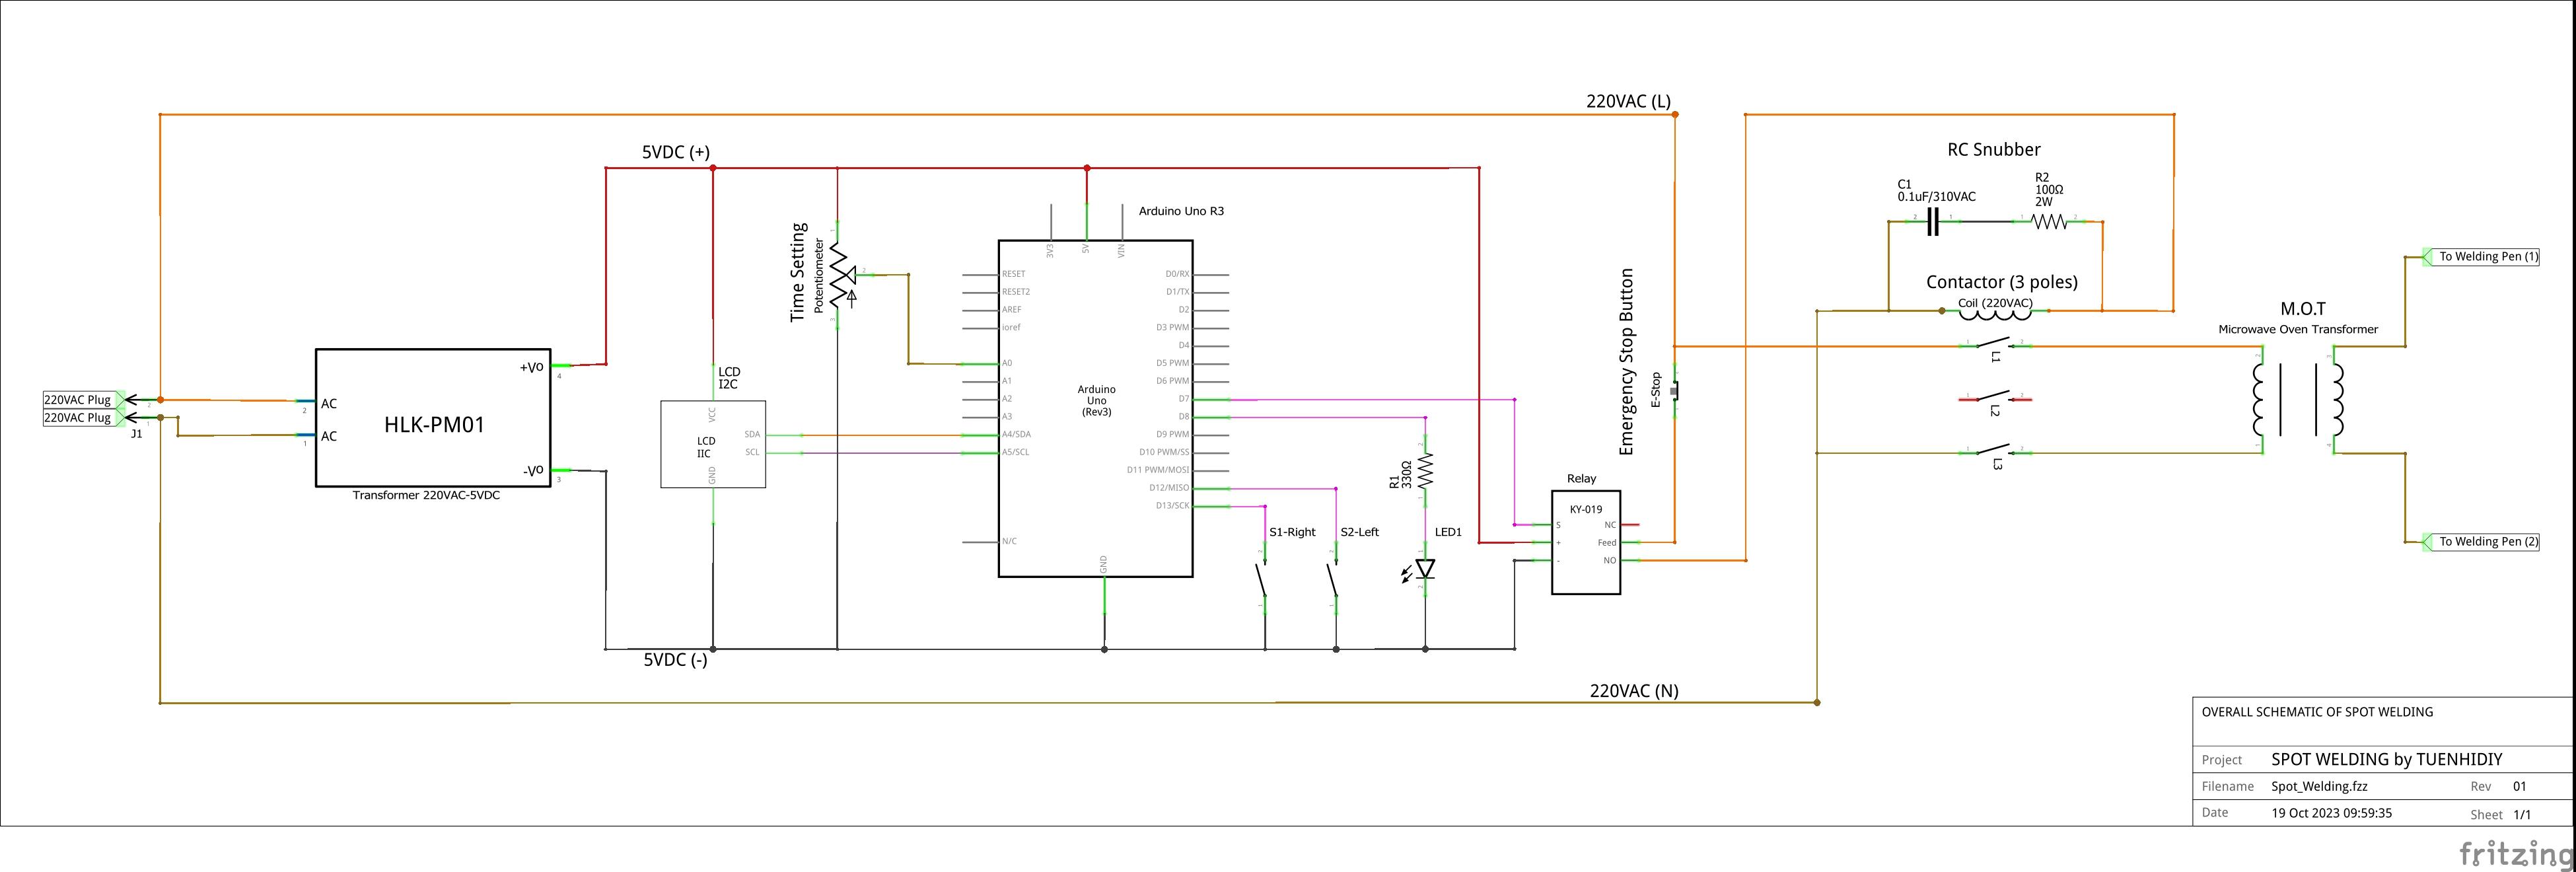Image resolution: width=2576 pixels, height=872 pixels.
Task: Click the To Welding Pen (1) connector
Action: [2480, 257]
